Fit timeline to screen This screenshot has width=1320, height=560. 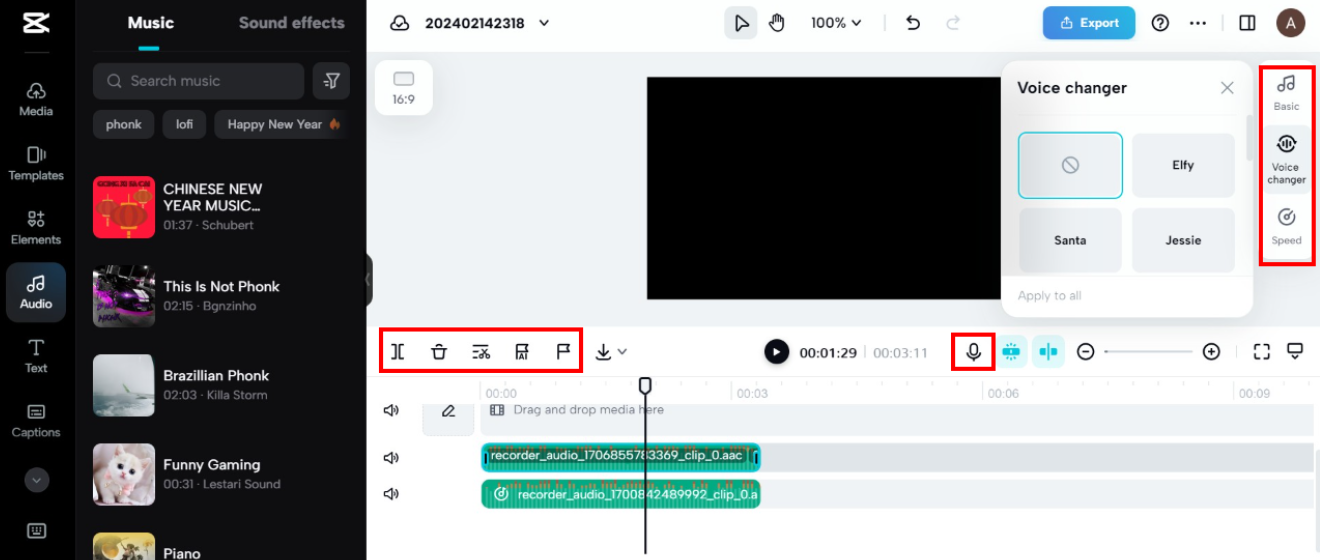[1262, 352]
